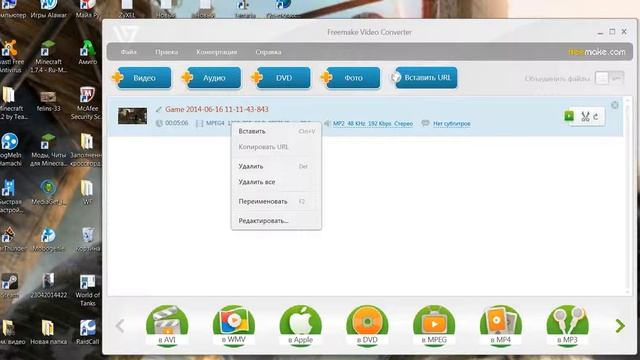
Task: Pick the MP3 output format icon
Action: point(567,326)
